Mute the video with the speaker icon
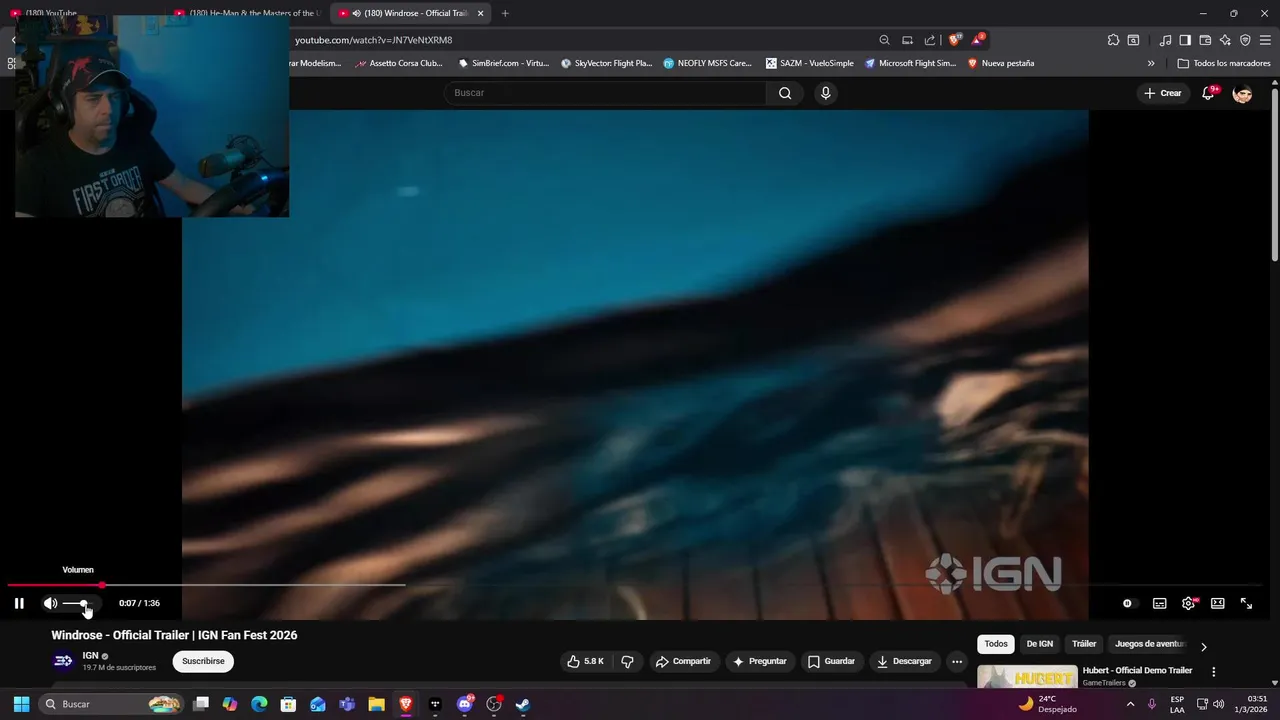This screenshot has height=720, width=1280. (50, 603)
